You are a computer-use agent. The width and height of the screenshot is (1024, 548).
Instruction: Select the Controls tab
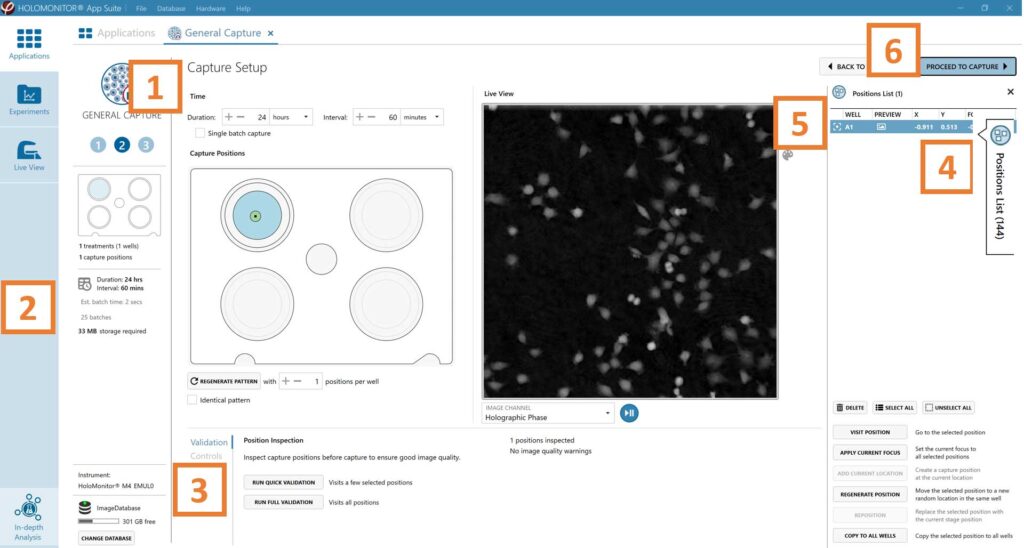206,456
